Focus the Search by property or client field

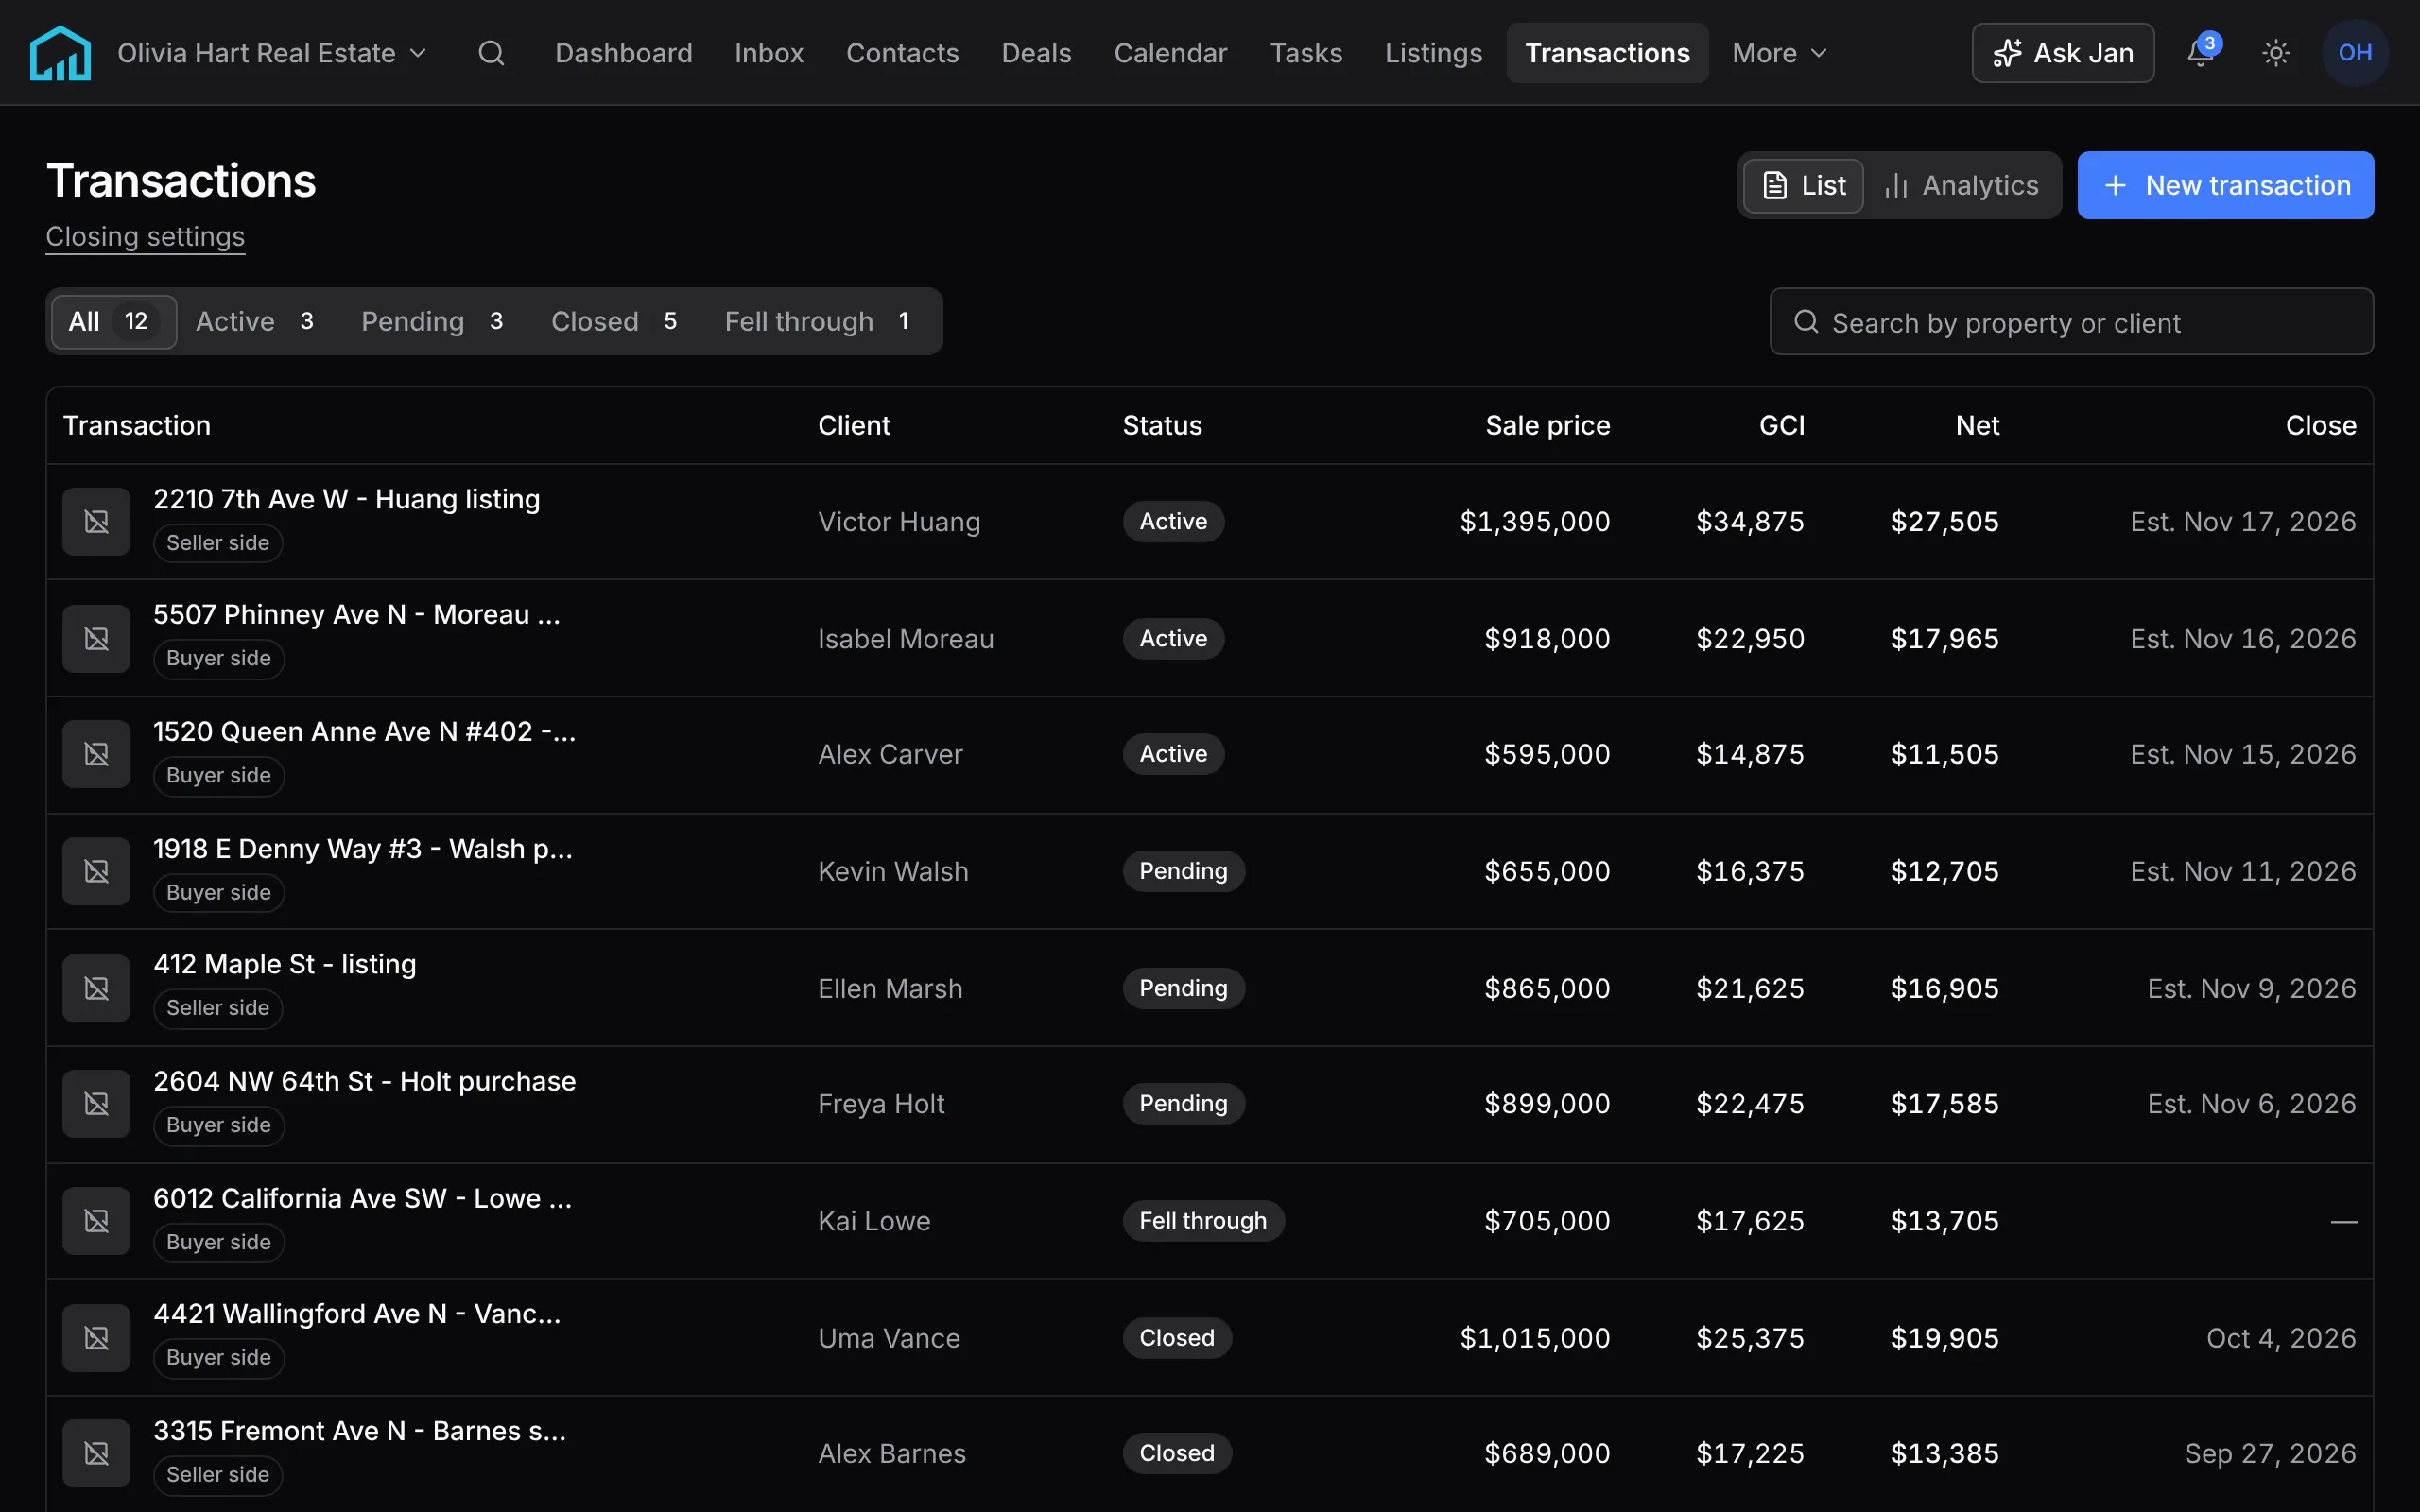tap(2071, 322)
